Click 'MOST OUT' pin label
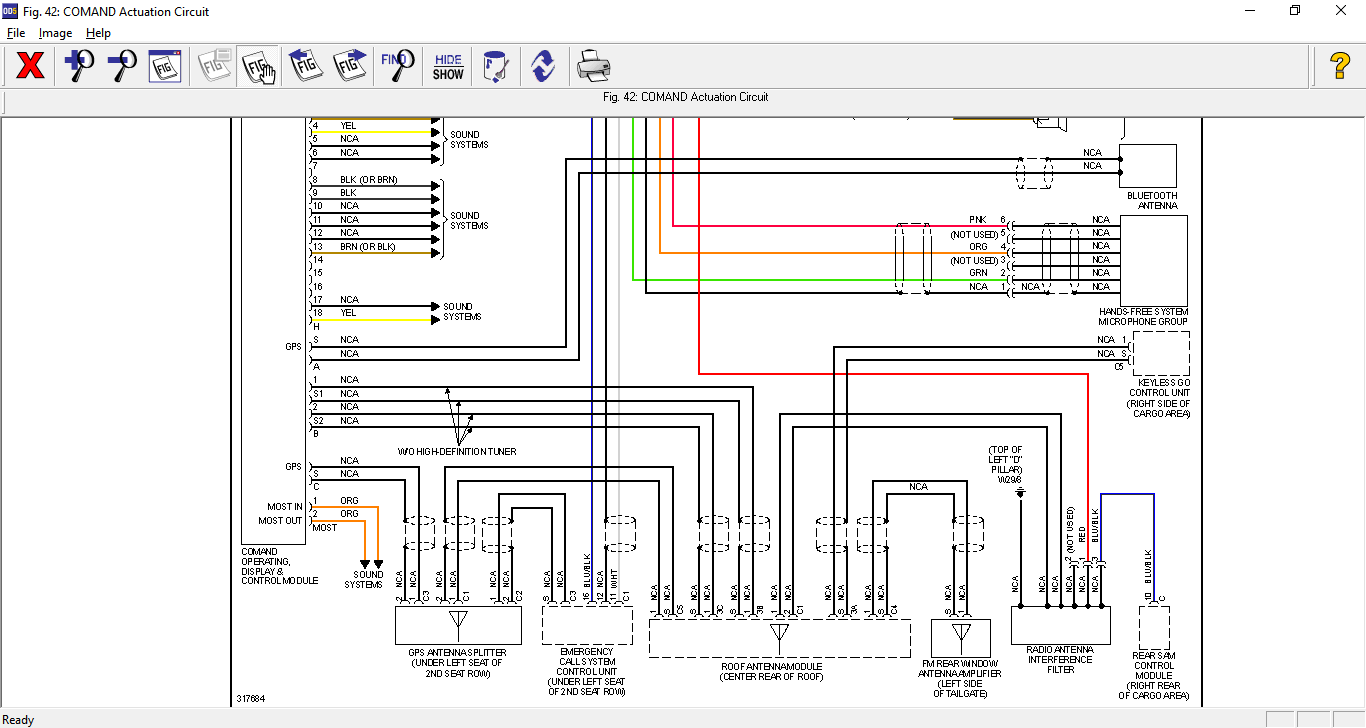 click(280, 520)
